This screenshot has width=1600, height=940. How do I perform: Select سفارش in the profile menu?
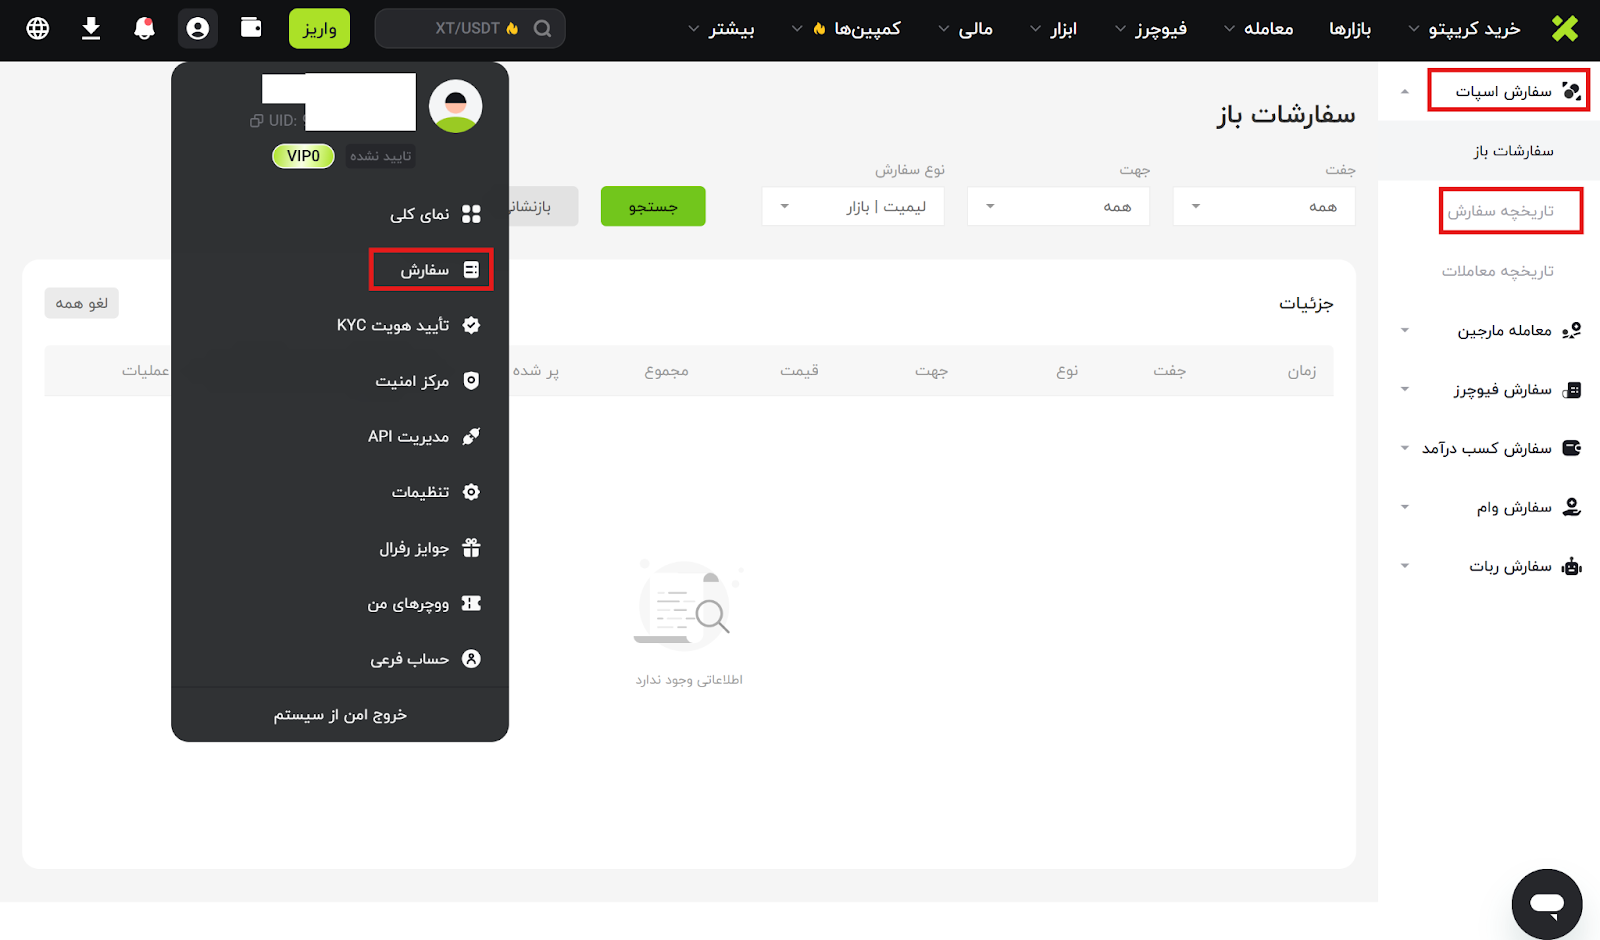coord(431,270)
